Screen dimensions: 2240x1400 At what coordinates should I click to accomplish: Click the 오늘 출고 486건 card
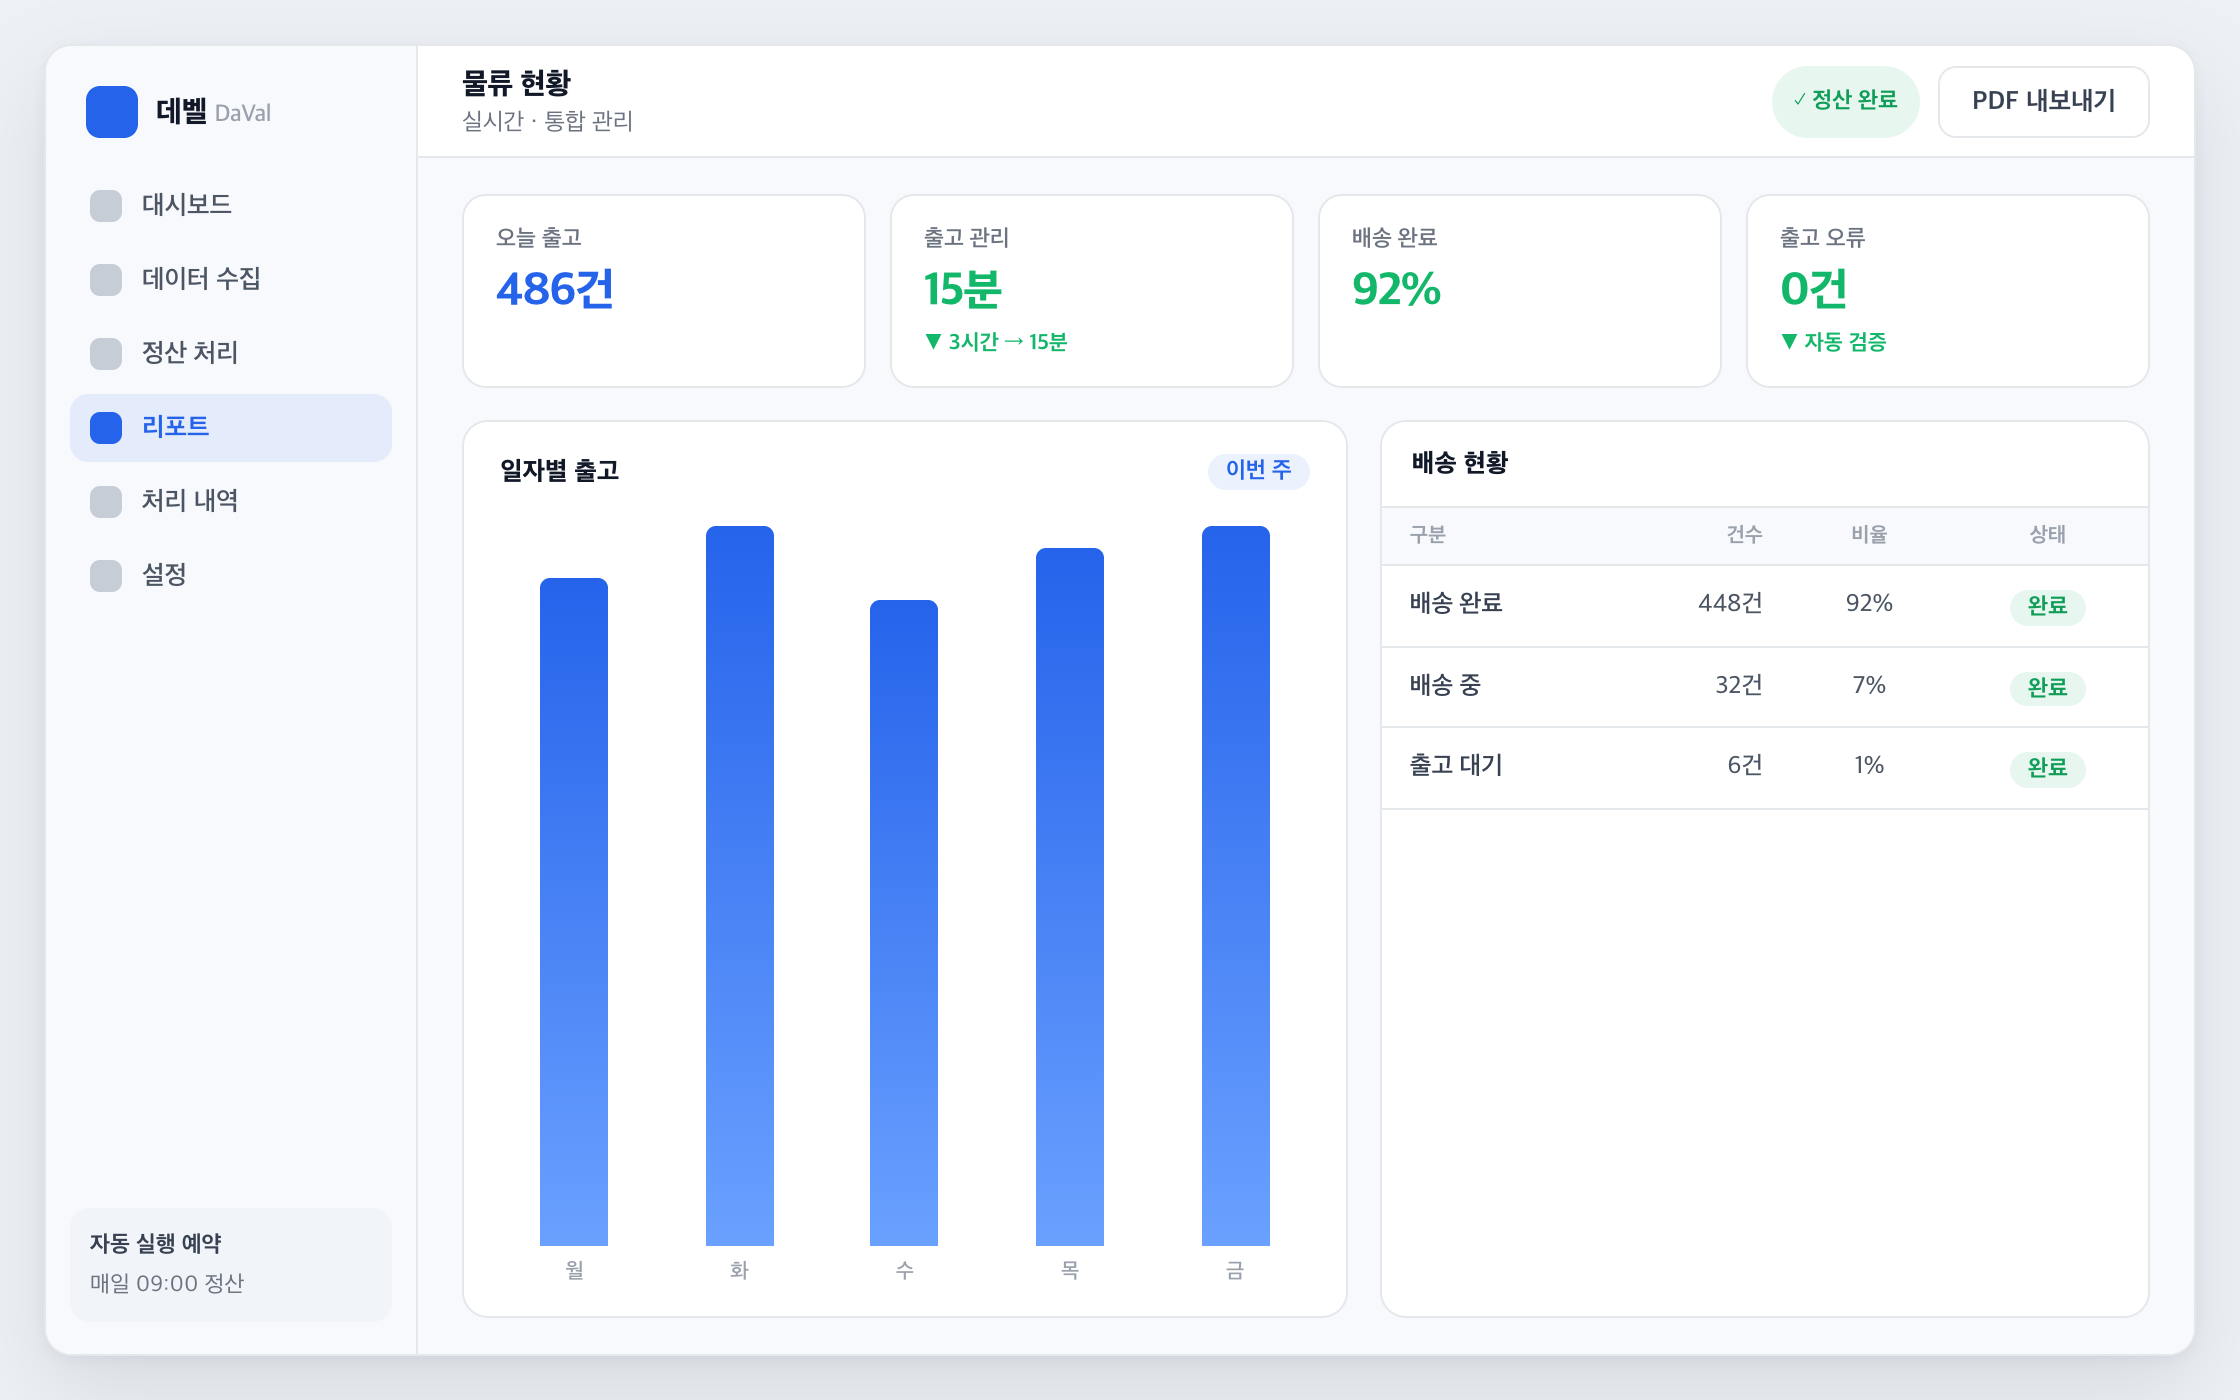click(664, 291)
